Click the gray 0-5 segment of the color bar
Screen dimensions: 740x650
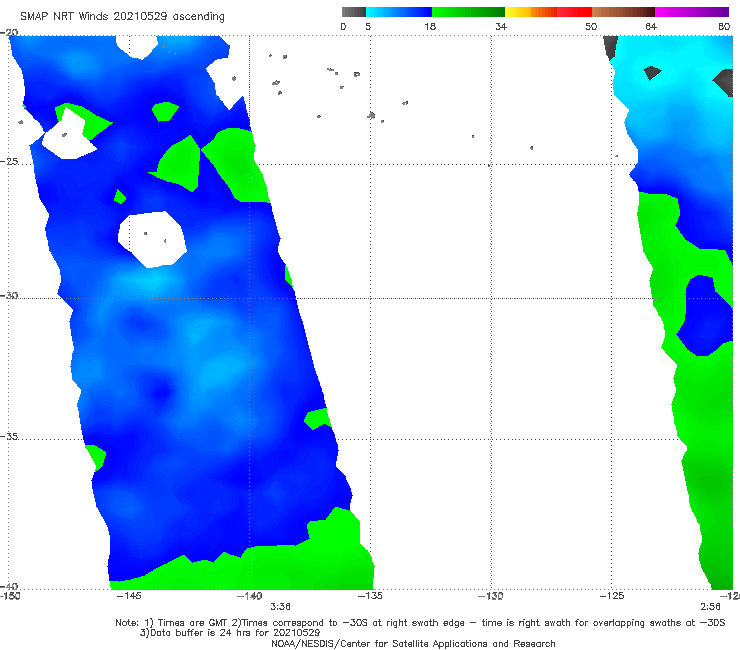(x=353, y=12)
